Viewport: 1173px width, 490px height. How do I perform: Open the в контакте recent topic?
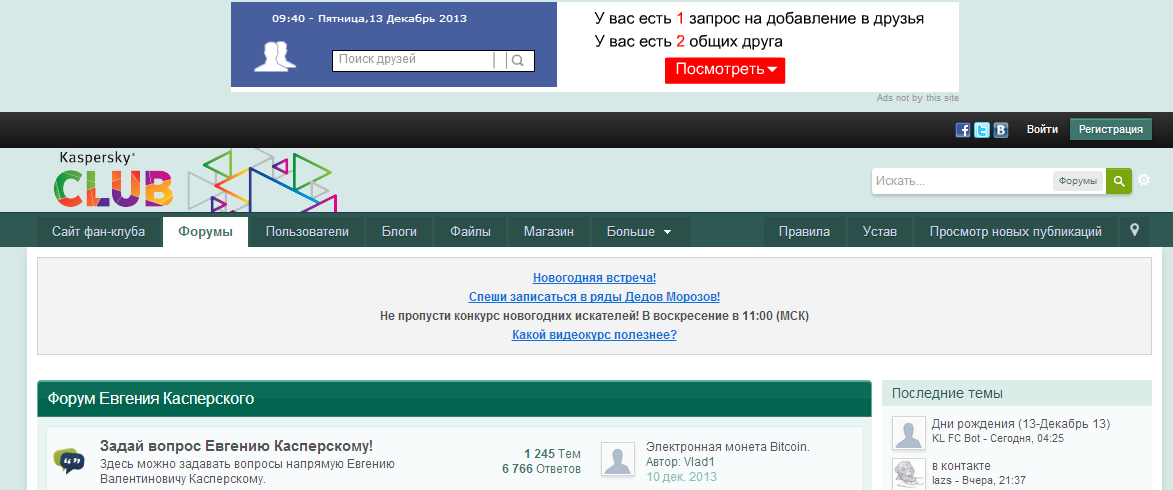[961, 466]
